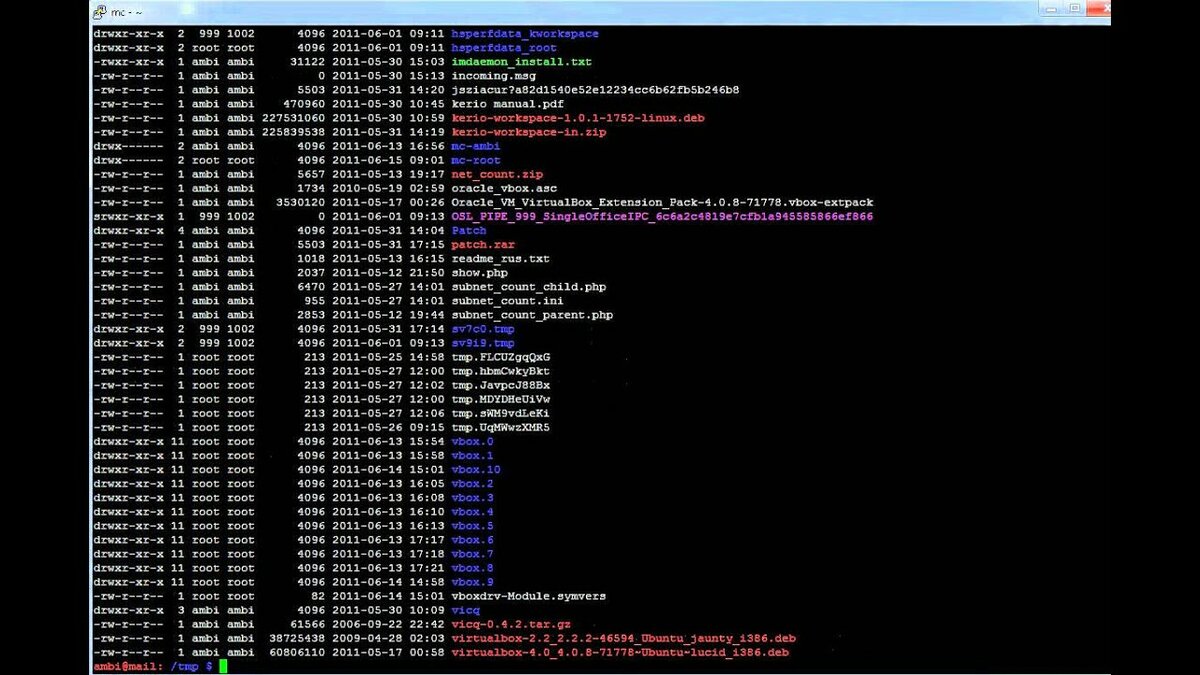Click the tmp.MDYDHeUiVw file name
1200x675 pixels.
(x=501, y=399)
